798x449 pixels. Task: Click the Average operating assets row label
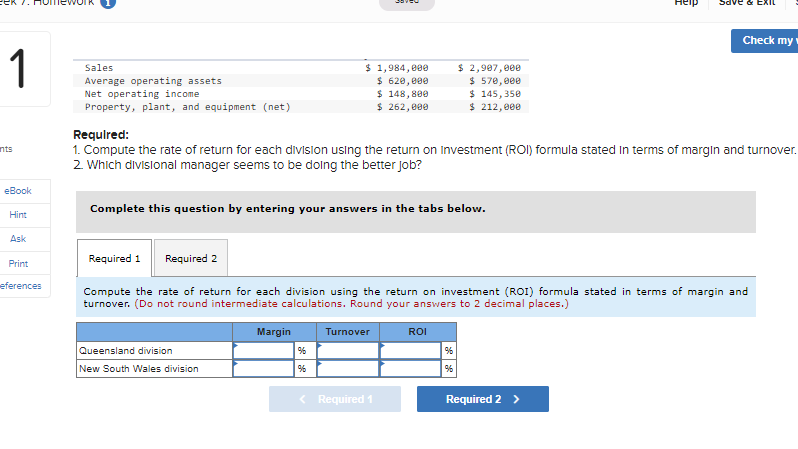point(153,81)
